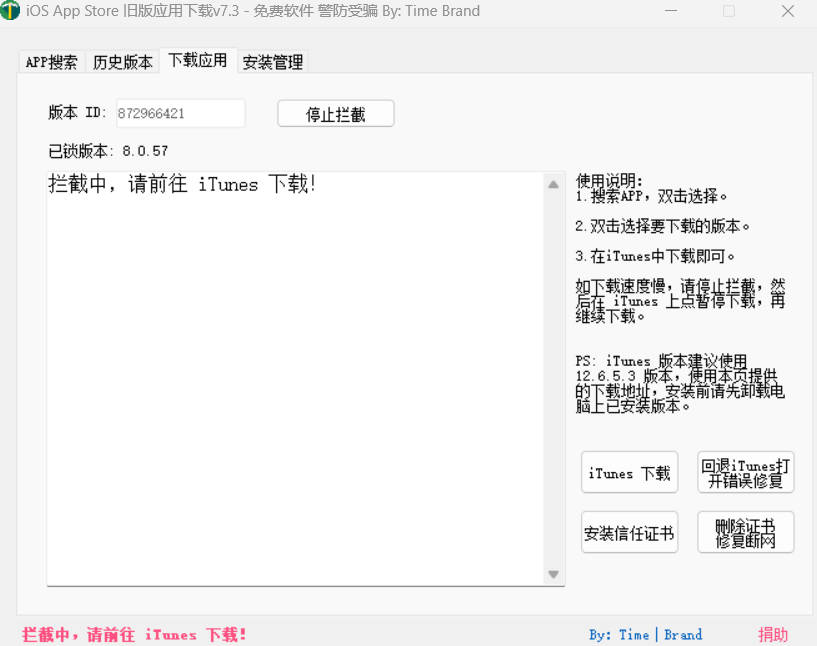Click the iTunes 下载 button
The width and height of the screenshot is (817, 646).
pos(629,473)
